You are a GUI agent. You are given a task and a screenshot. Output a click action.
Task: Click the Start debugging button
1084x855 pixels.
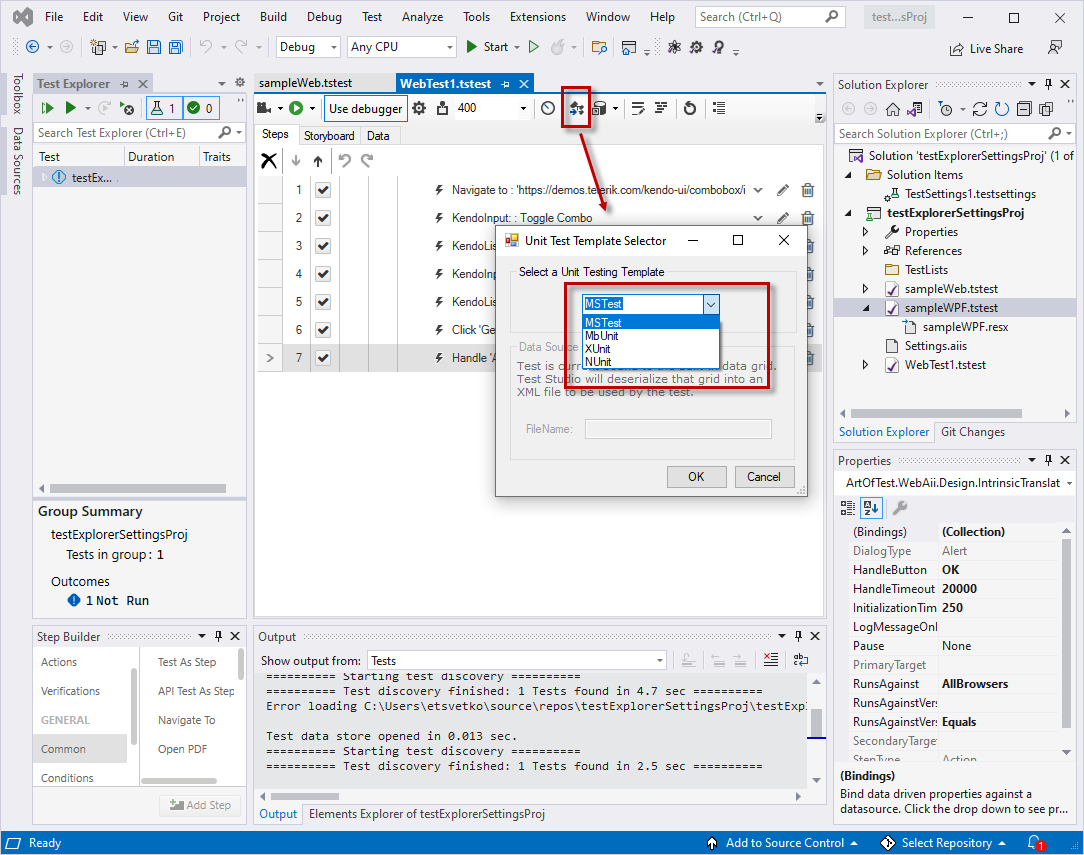coord(487,47)
